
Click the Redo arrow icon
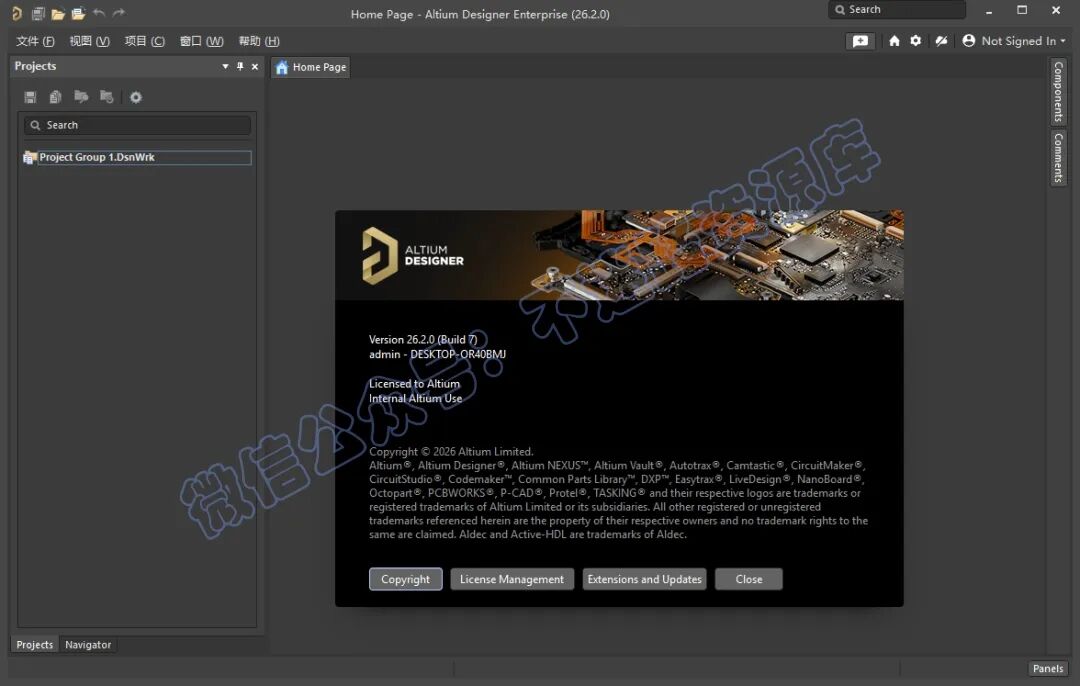(x=119, y=13)
